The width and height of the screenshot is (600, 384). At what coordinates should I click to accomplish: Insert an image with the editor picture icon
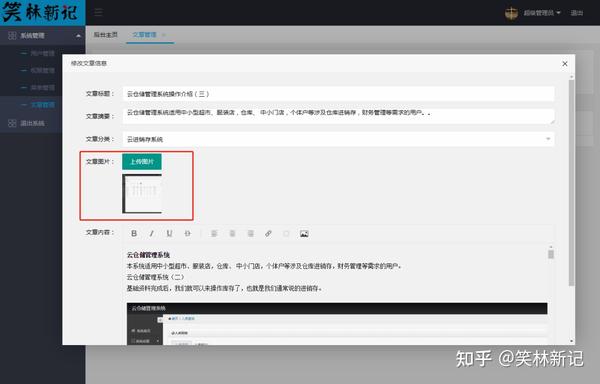click(304, 234)
